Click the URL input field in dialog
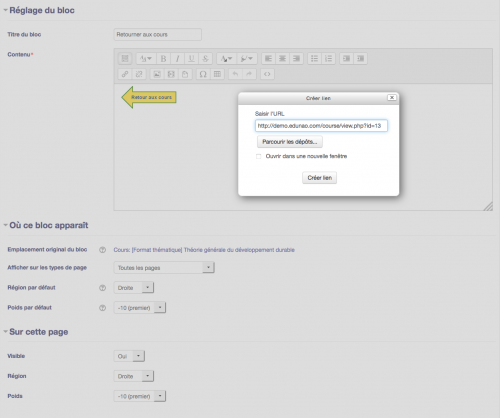The width and height of the screenshot is (500, 418). 321,126
